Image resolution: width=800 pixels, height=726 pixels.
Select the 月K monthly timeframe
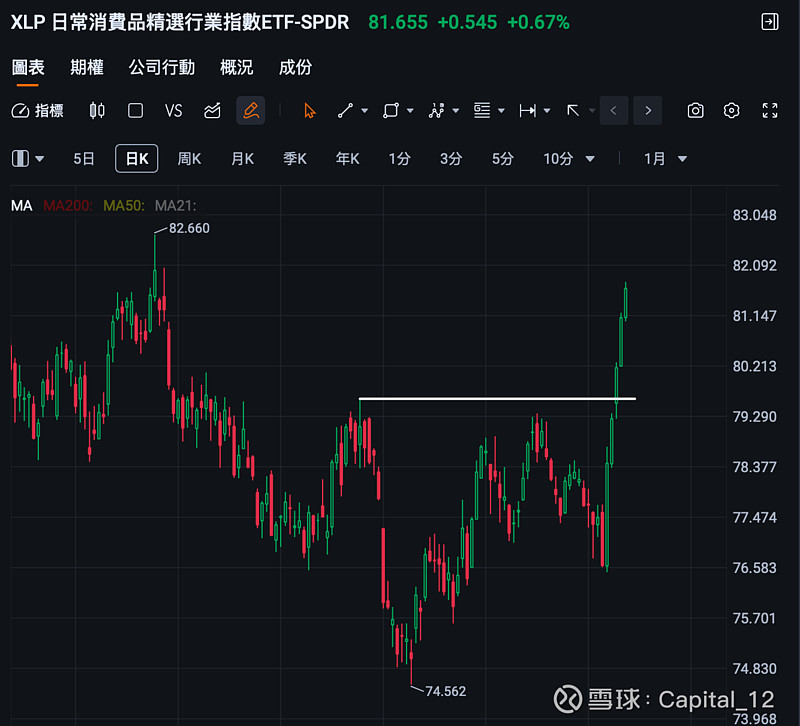242,159
